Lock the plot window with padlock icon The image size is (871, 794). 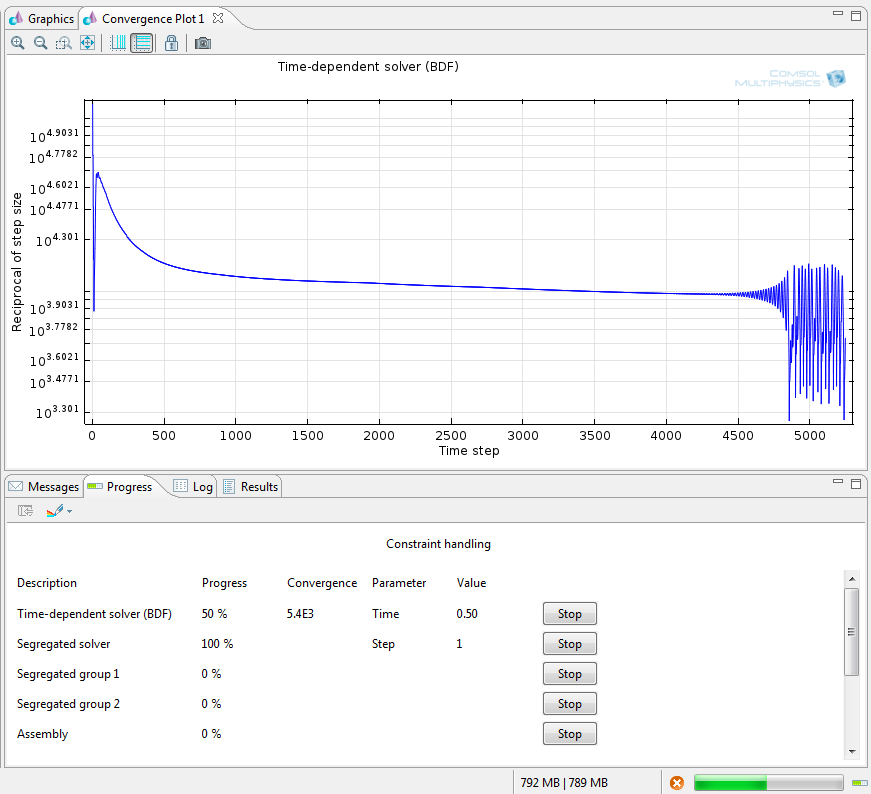(172, 43)
